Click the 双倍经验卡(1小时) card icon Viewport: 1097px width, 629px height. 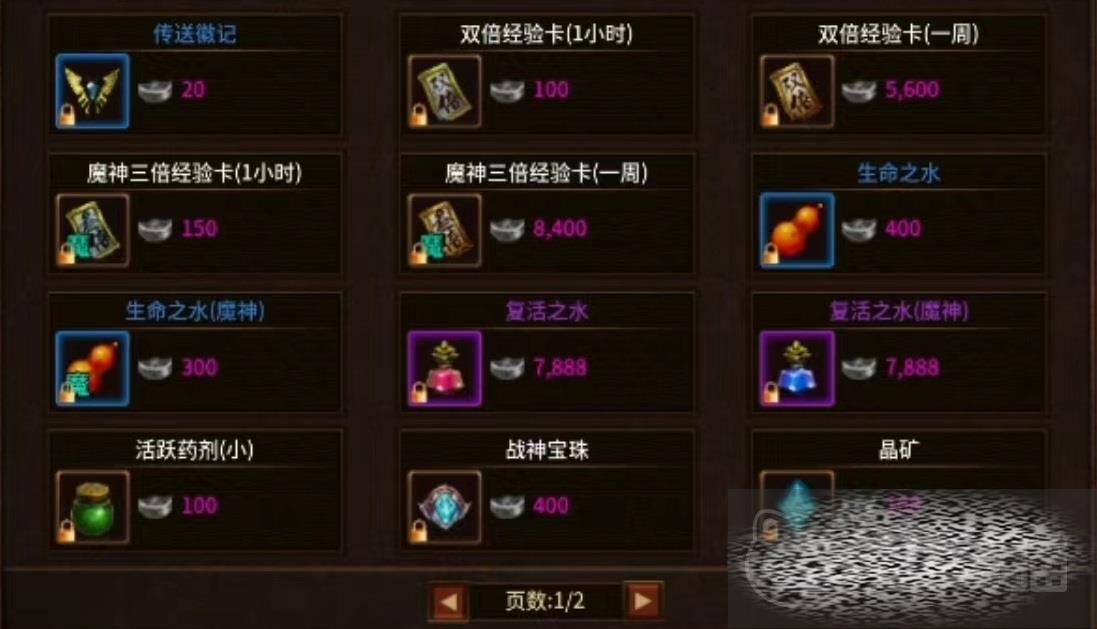point(444,91)
